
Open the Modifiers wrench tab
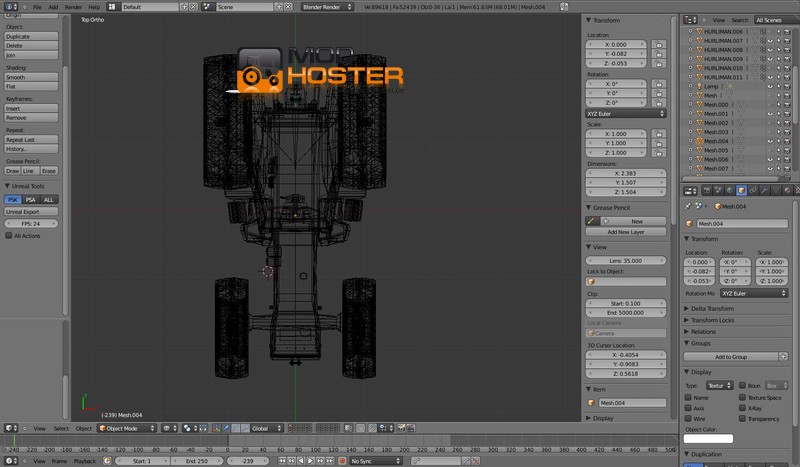tap(764, 190)
